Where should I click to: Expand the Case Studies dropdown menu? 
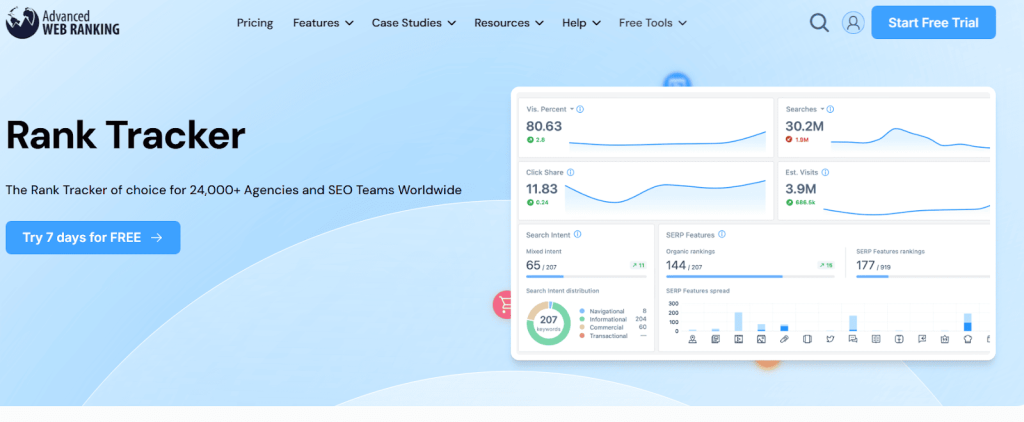[x=413, y=22]
